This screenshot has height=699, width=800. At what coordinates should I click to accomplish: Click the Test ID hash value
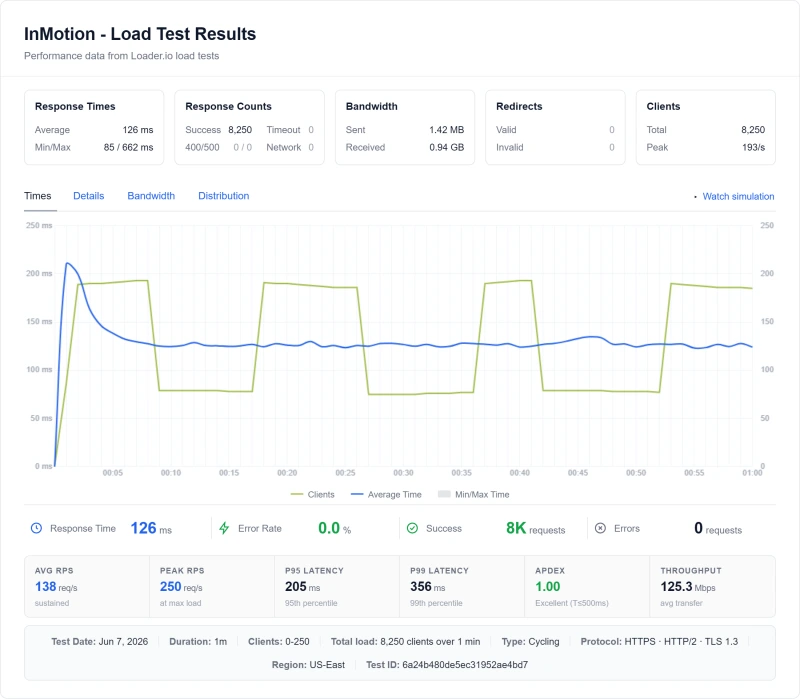point(465,665)
